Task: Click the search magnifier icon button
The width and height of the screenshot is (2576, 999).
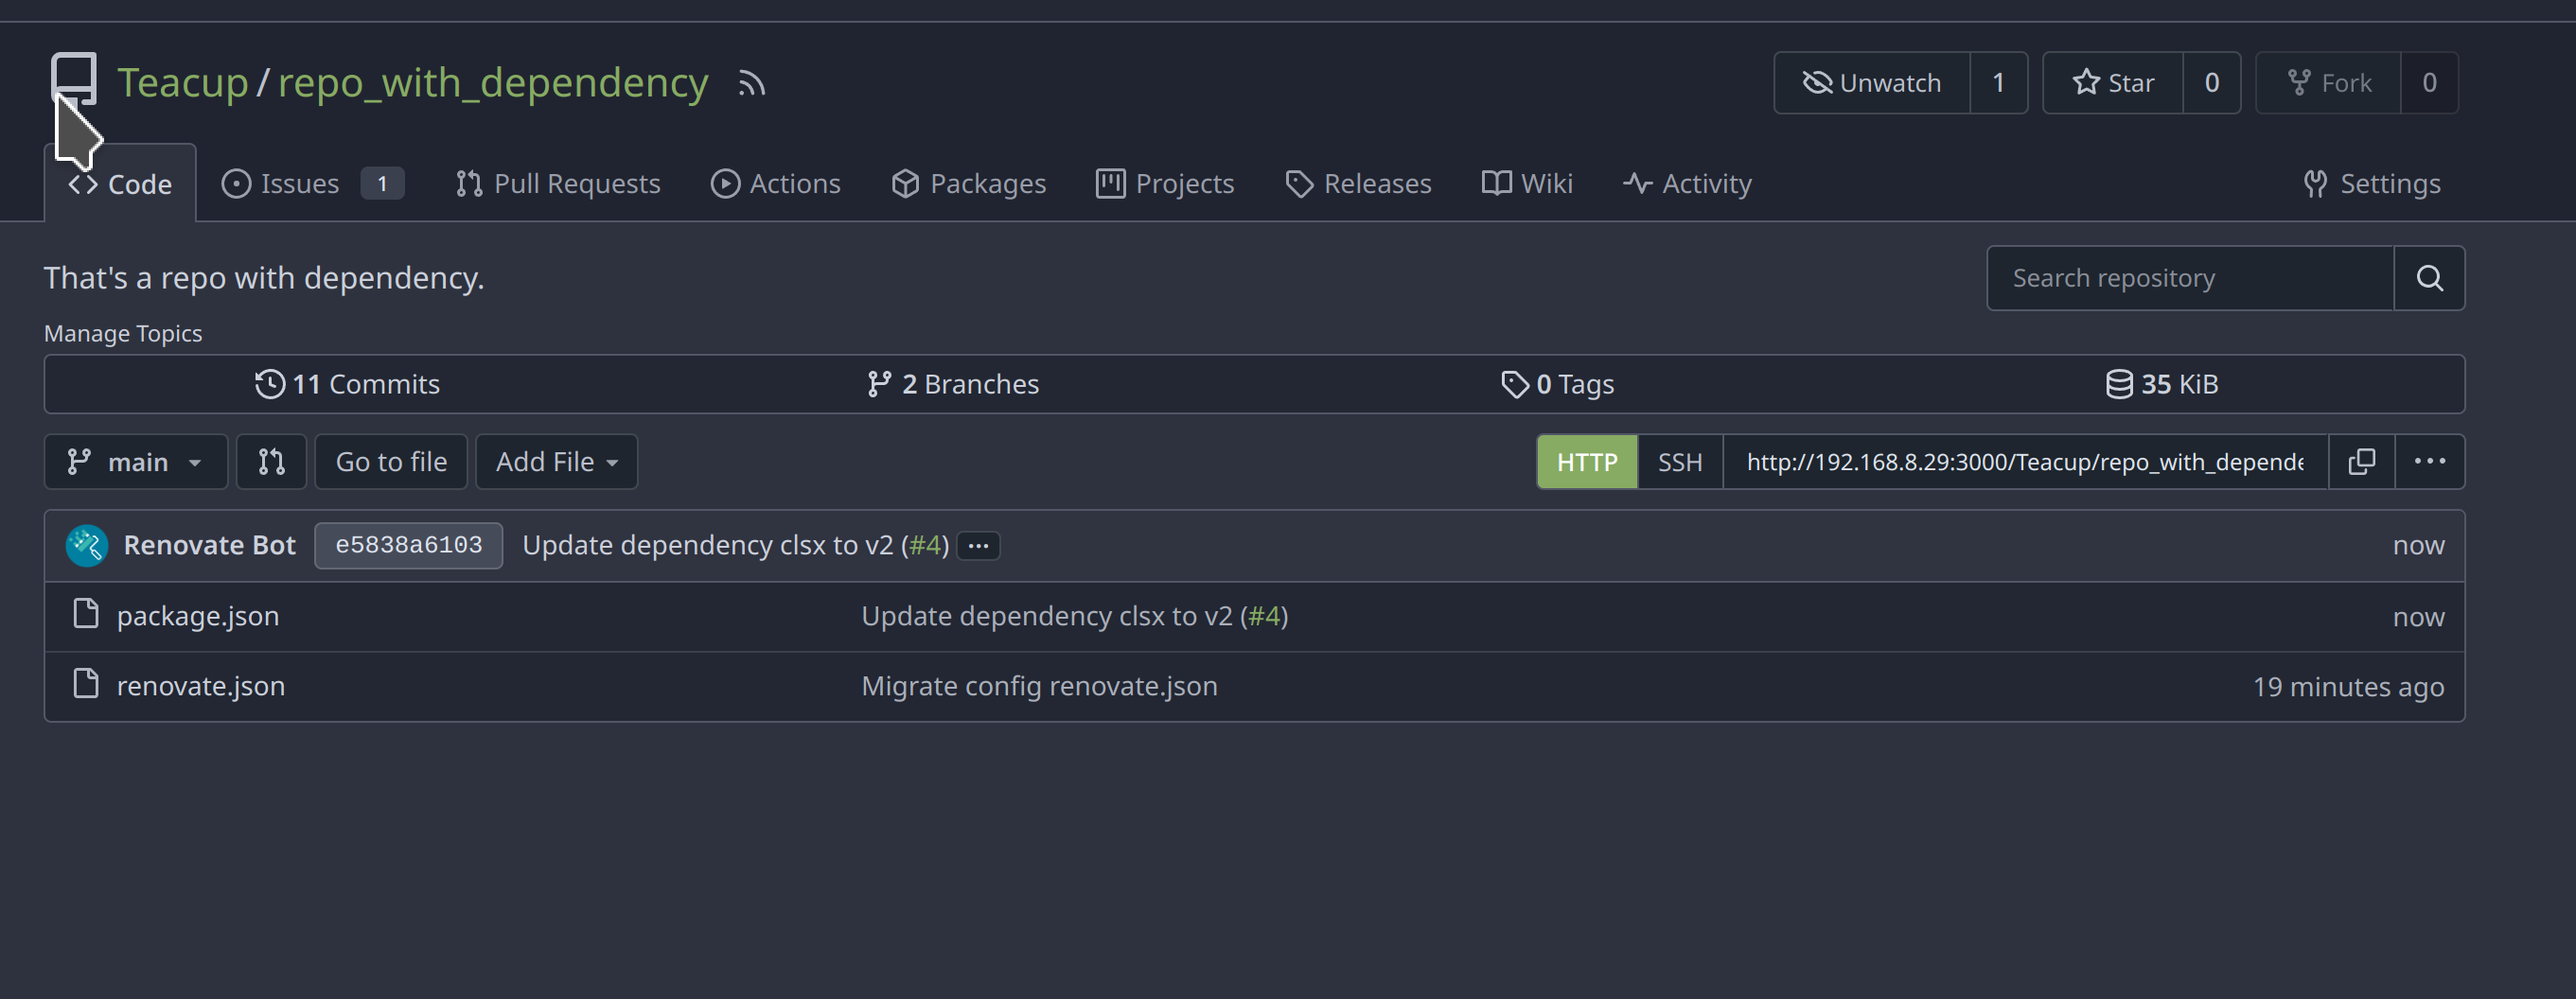Action: click(x=2429, y=278)
